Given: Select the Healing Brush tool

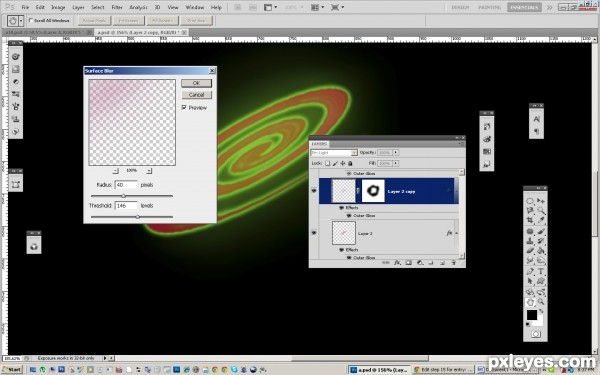Looking at the screenshot, I should [530, 232].
